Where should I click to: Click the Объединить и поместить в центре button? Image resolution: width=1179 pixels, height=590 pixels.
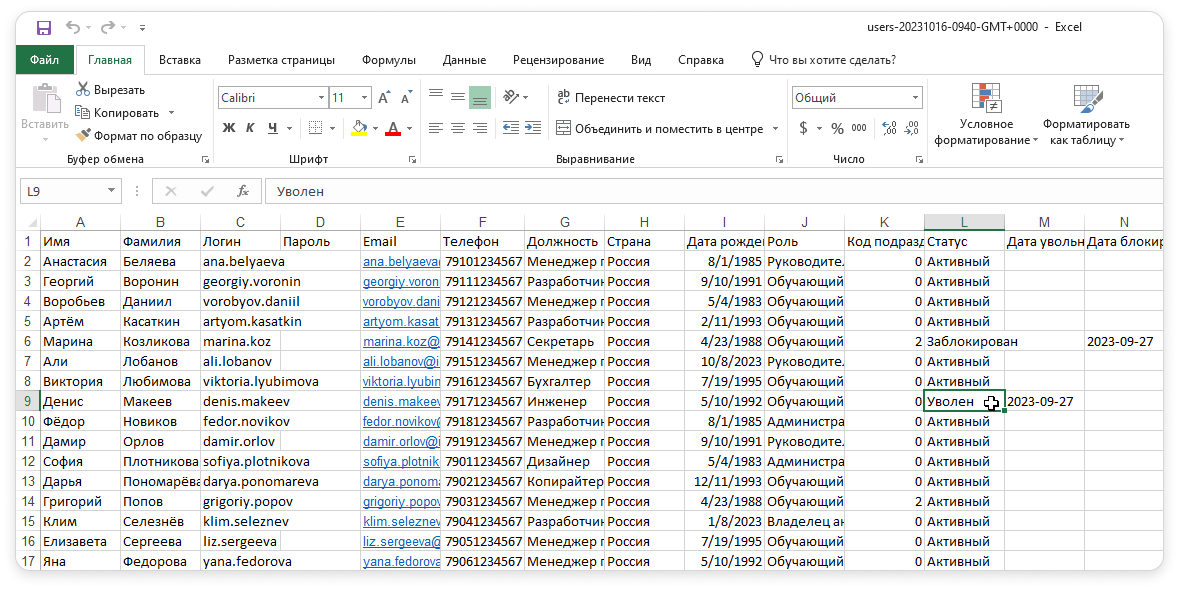659,129
